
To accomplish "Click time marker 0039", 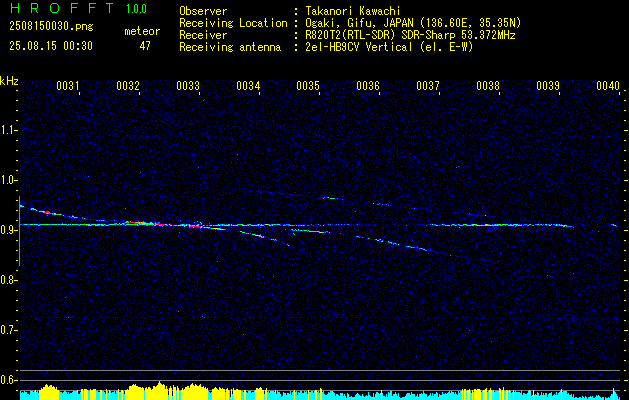I will (548, 85).
